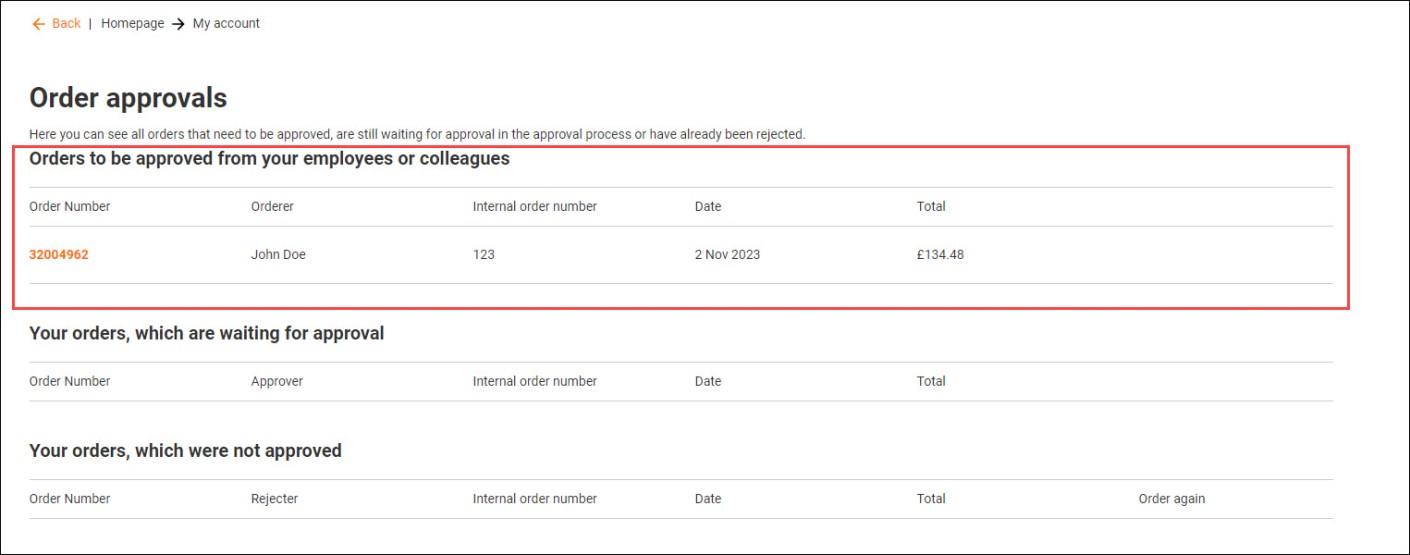Click the Order approvals page heading

point(128,98)
